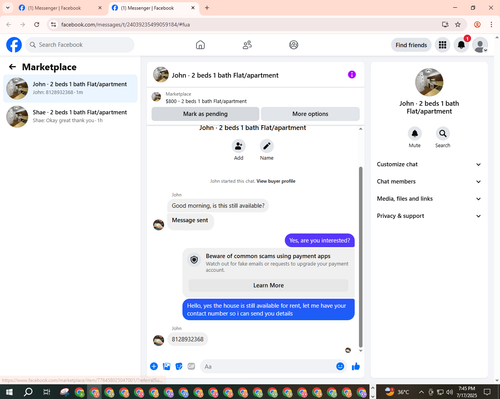Open the emoji picker
Image resolution: width=500 pixels, height=399 pixels.
340,366
